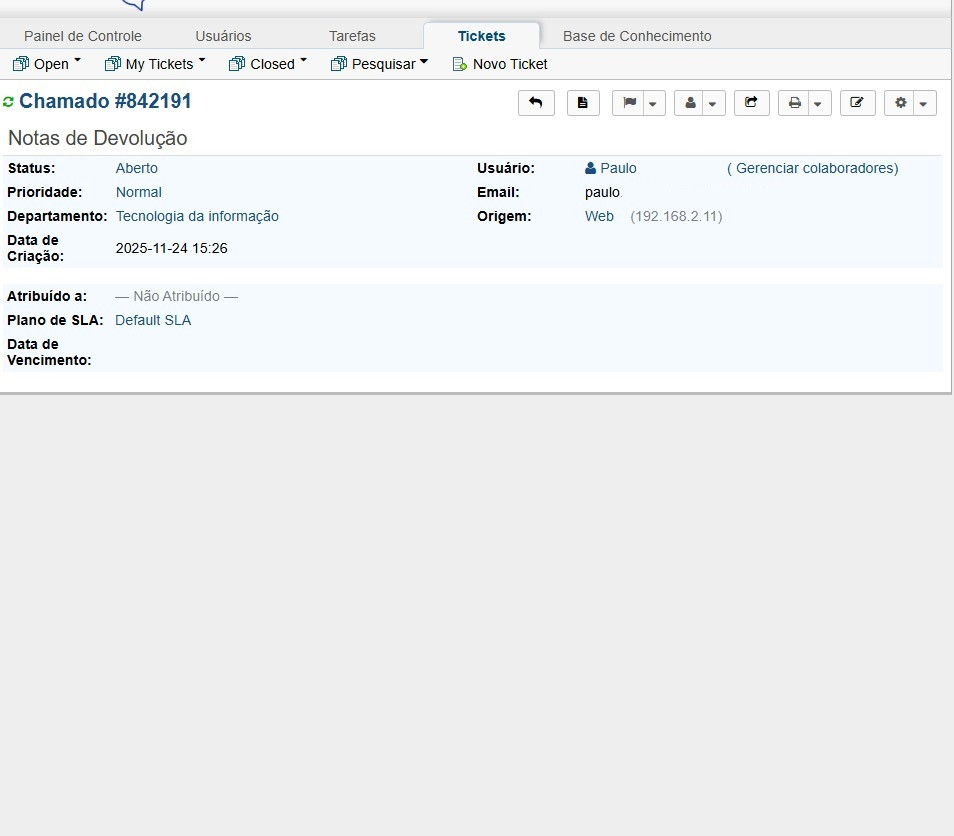The image size is (954, 836).
Task: Click the gear more options icon
Action: pyautogui.click(x=901, y=103)
